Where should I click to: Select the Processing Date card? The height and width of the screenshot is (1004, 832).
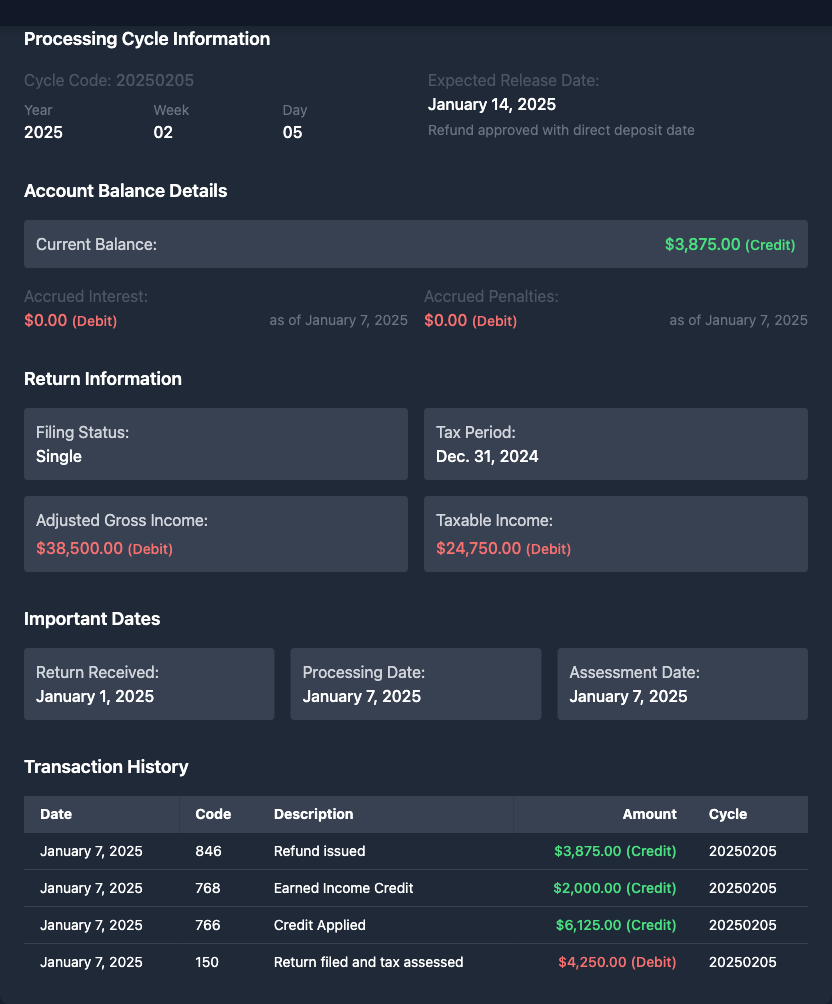(x=415, y=684)
